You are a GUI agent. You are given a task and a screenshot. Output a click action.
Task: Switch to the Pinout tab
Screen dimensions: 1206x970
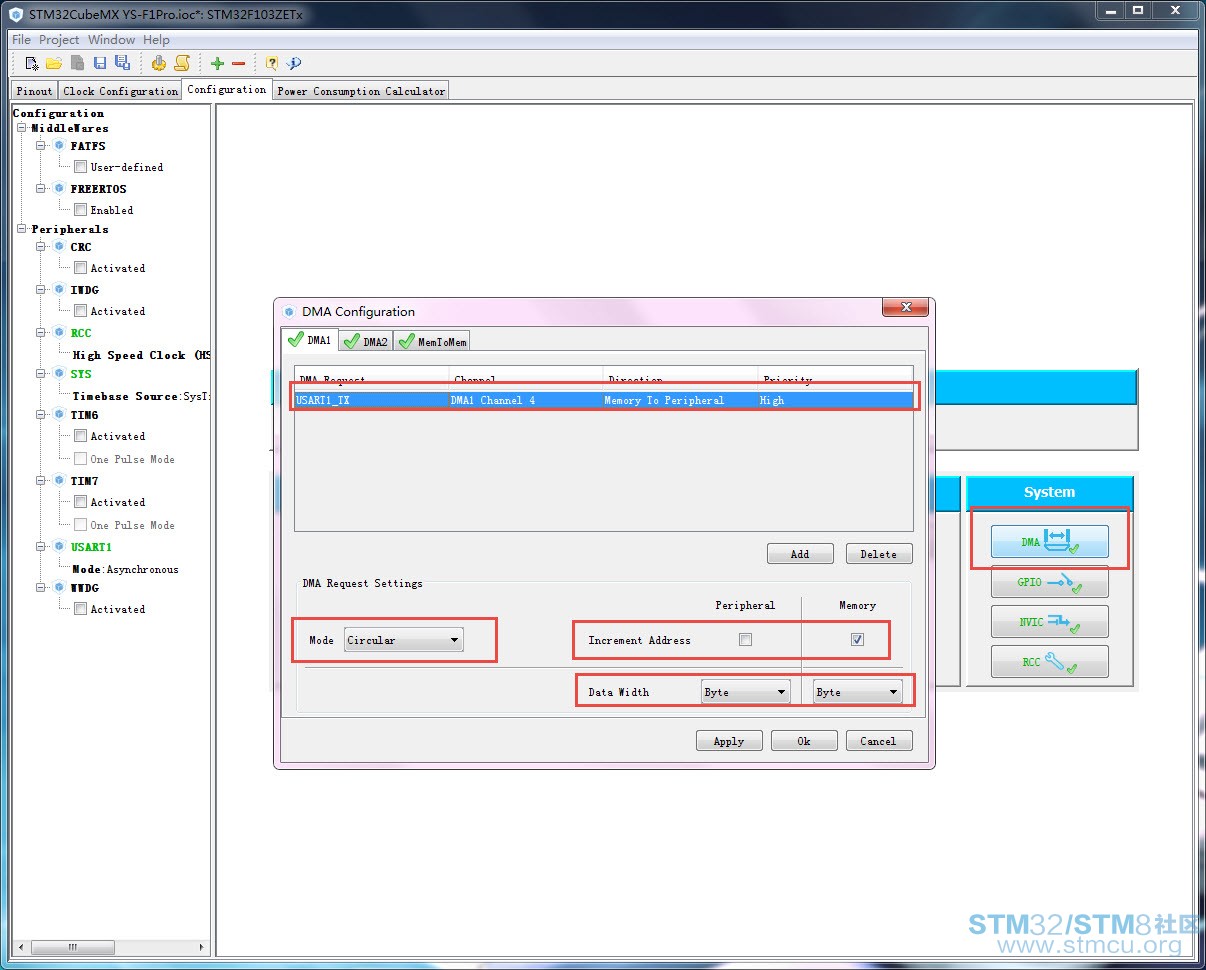pyautogui.click(x=34, y=91)
